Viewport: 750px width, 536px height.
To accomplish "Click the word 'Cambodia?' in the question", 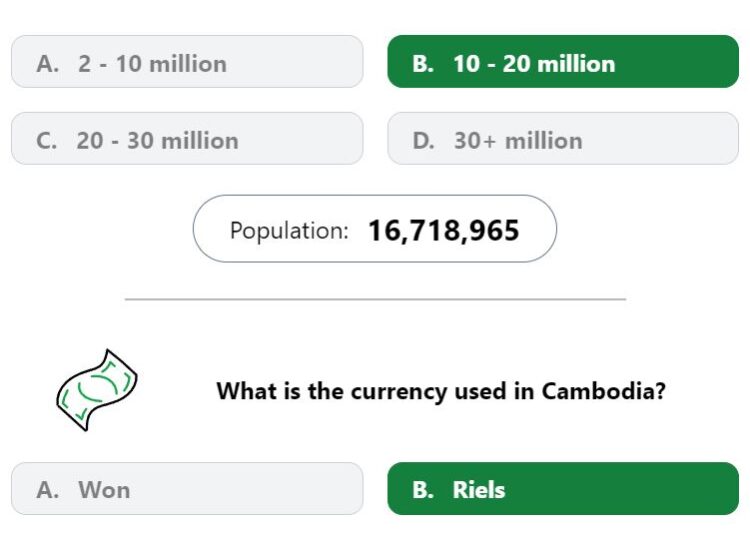I will (x=604, y=391).
